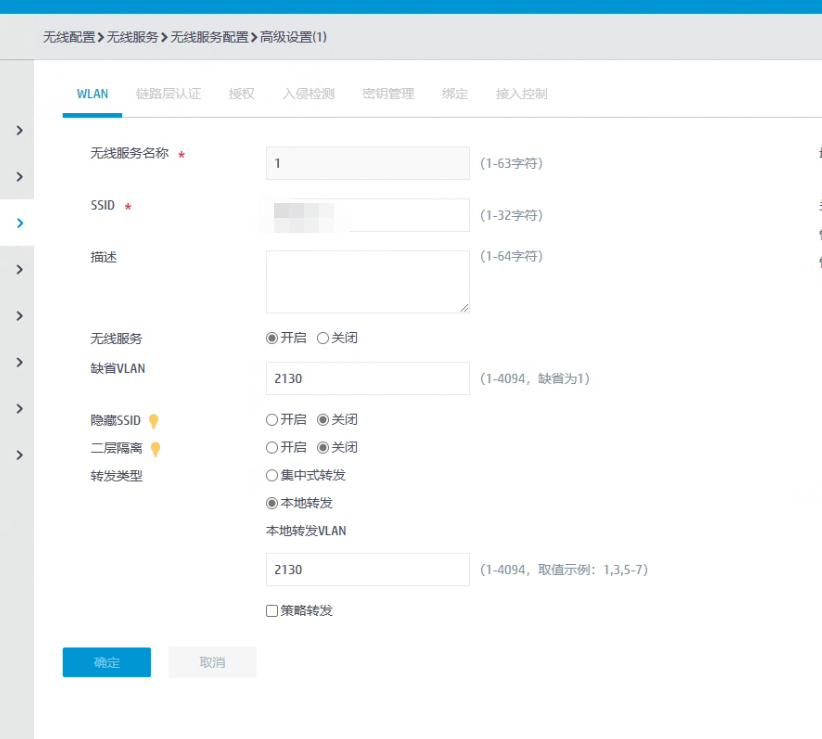Click the (1-4094, 缺省为1) hint text

[535, 378]
